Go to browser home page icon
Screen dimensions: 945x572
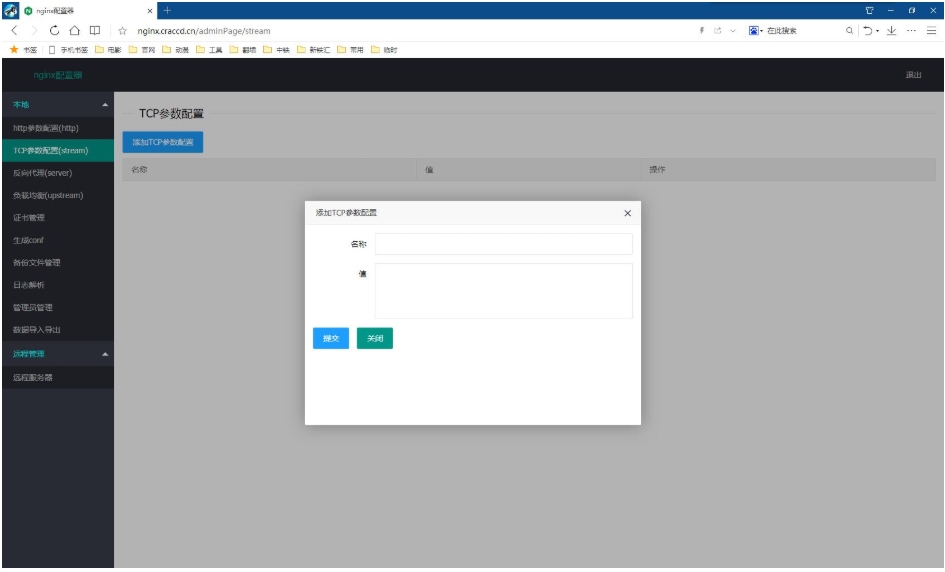coord(73,31)
